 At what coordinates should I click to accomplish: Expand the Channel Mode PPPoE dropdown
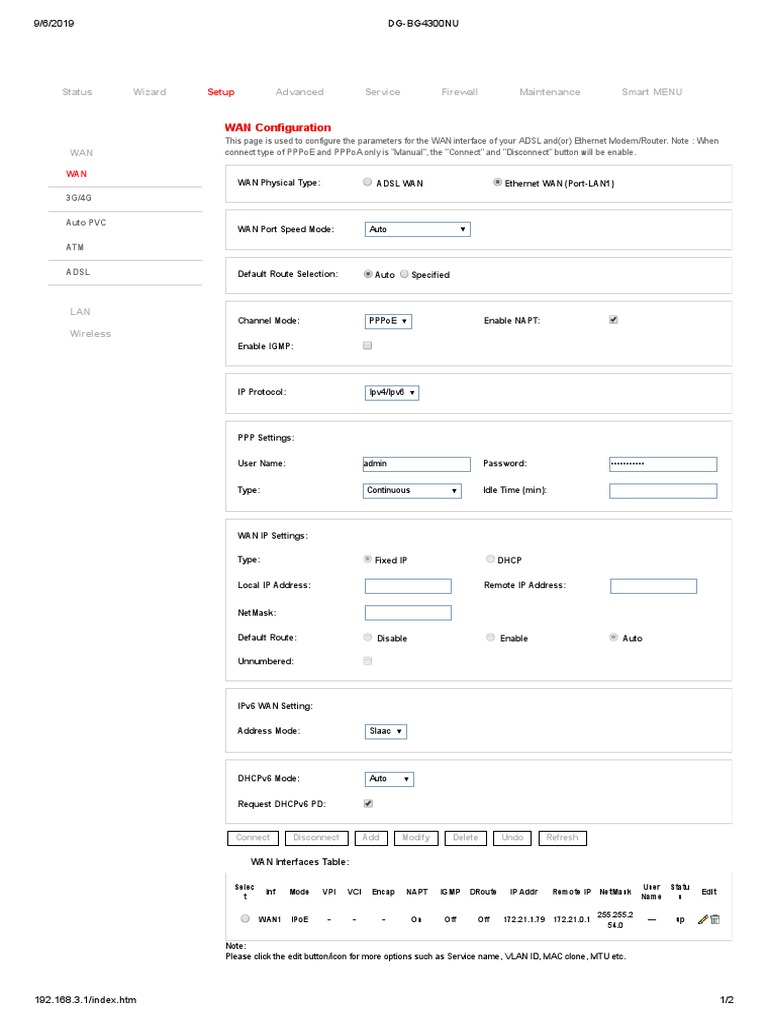coord(388,321)
